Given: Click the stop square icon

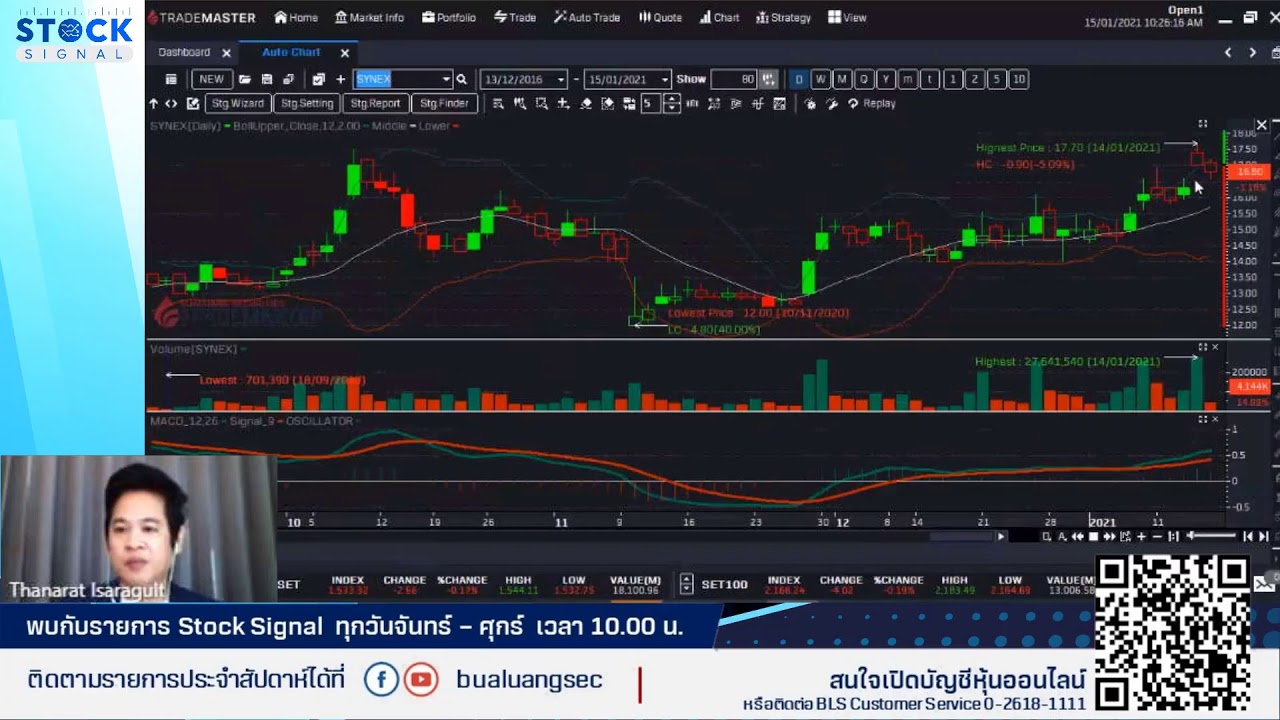Looking at the screenshot, I should (x=1094, y=537).
